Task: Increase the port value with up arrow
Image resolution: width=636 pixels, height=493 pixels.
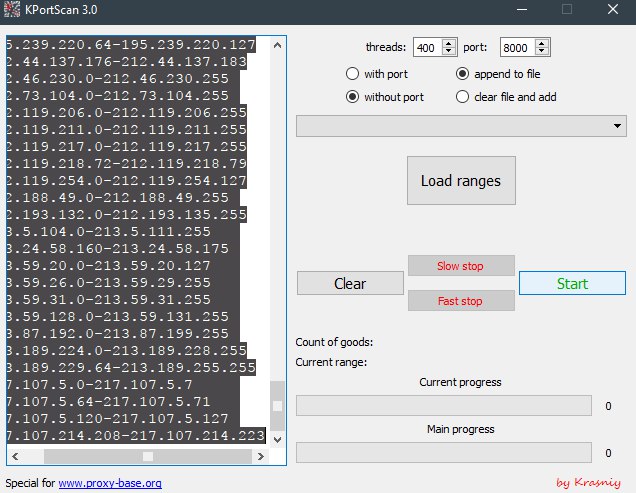Action: point(543,43)
